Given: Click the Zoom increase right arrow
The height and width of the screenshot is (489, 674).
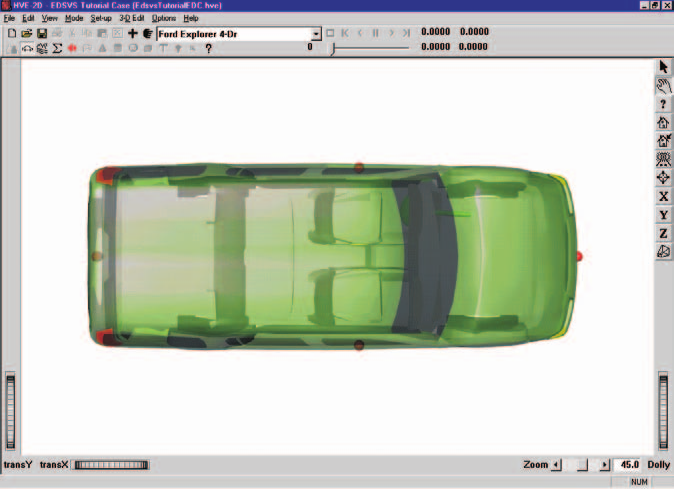Looking at the screenshot, I should (605, 465).
